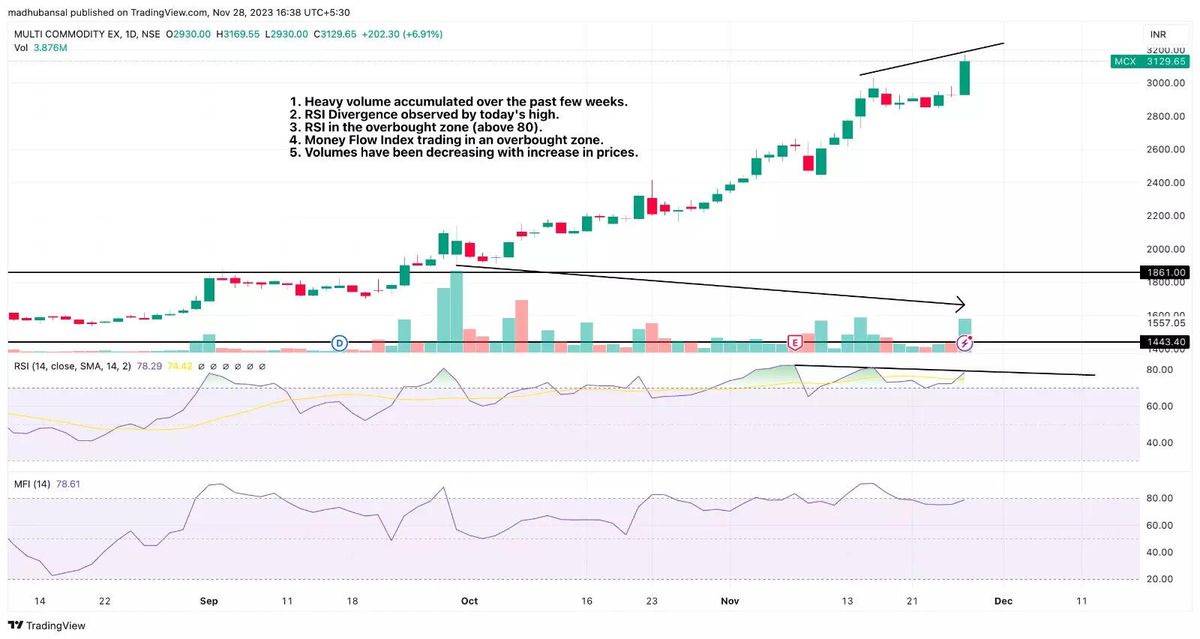Click the lightning bolt event icon

point(965,342)
